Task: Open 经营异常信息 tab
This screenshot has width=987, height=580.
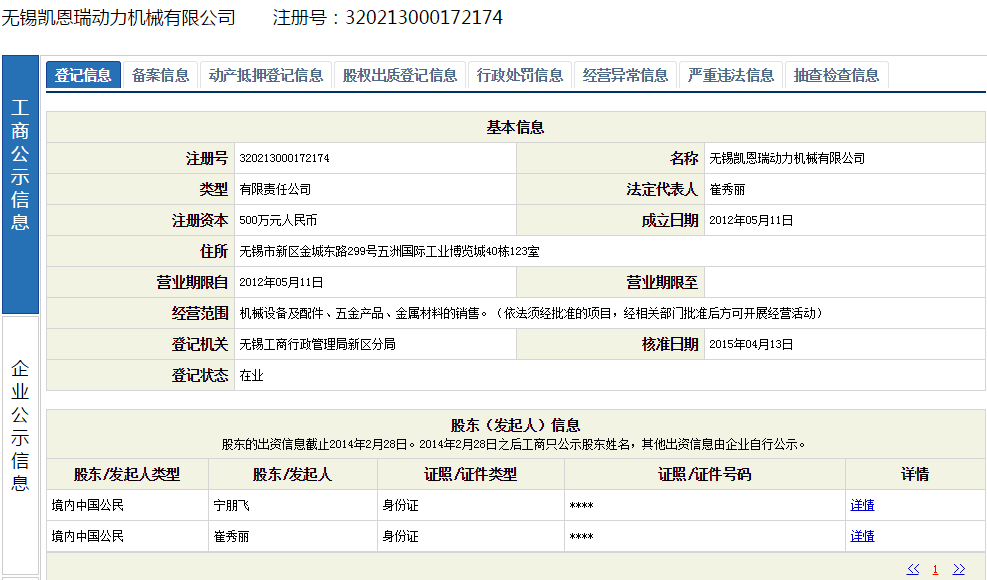Action: [626, 75]
